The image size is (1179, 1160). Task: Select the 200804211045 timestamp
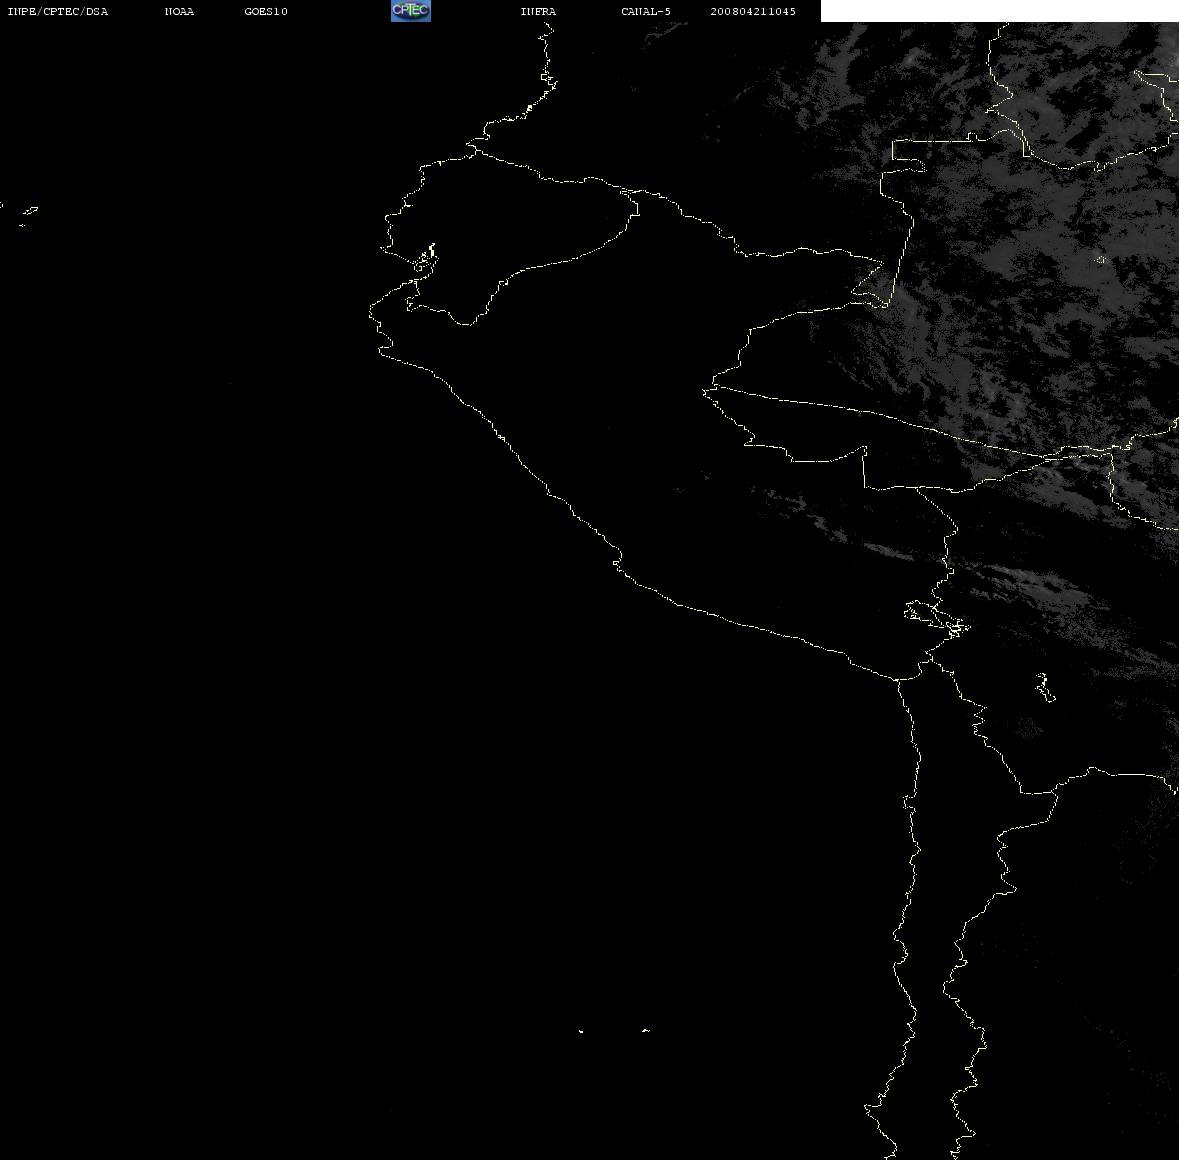pos(753,11)
